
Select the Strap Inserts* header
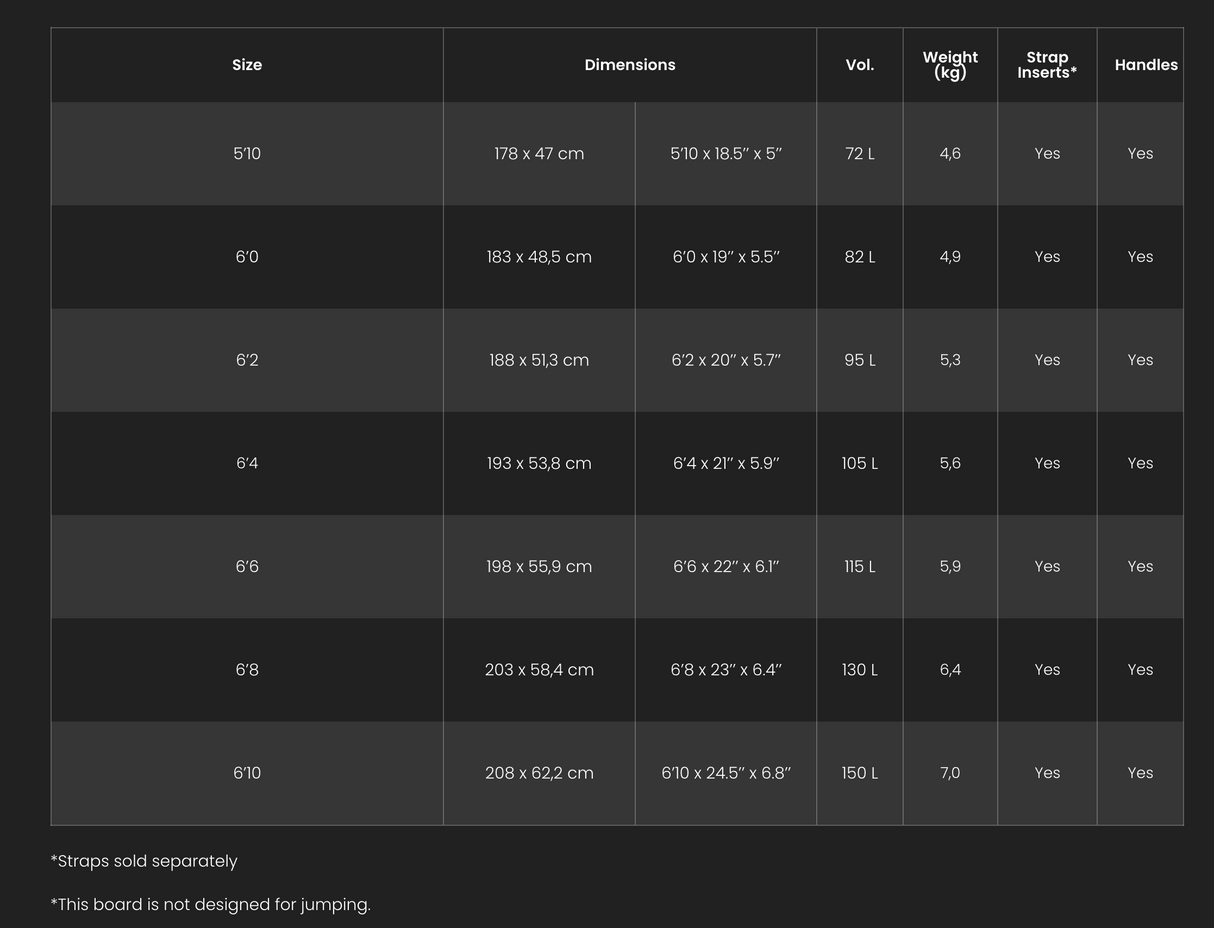coord(1047,65)
